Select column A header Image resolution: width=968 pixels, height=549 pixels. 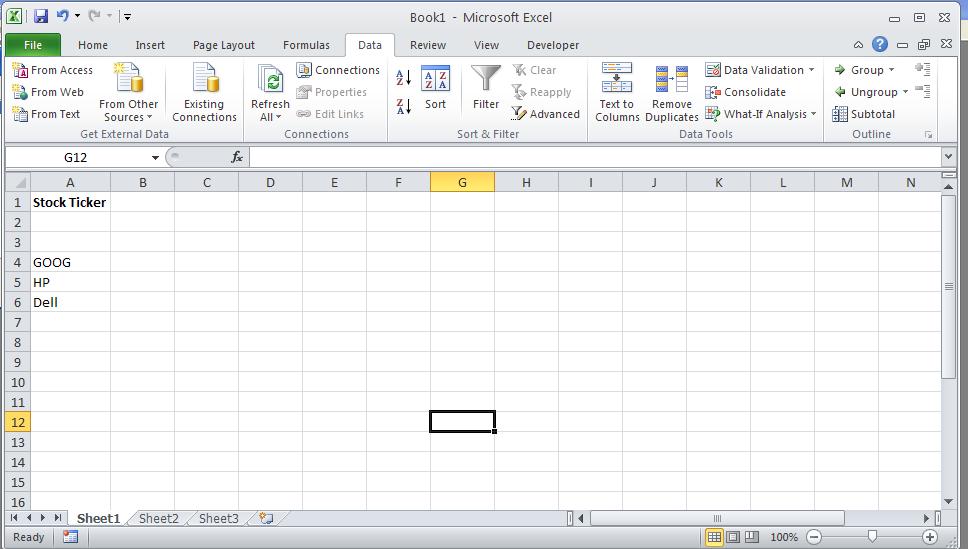click(x=70, y=182)
